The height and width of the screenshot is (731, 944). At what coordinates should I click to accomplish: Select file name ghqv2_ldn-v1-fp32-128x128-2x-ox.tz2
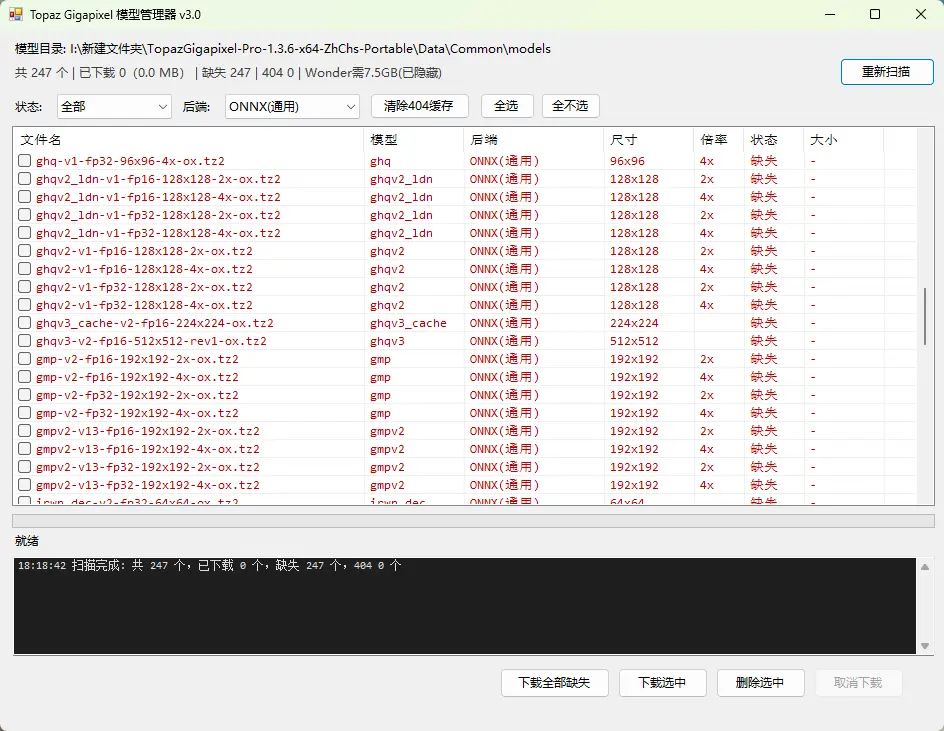[158, 215]
